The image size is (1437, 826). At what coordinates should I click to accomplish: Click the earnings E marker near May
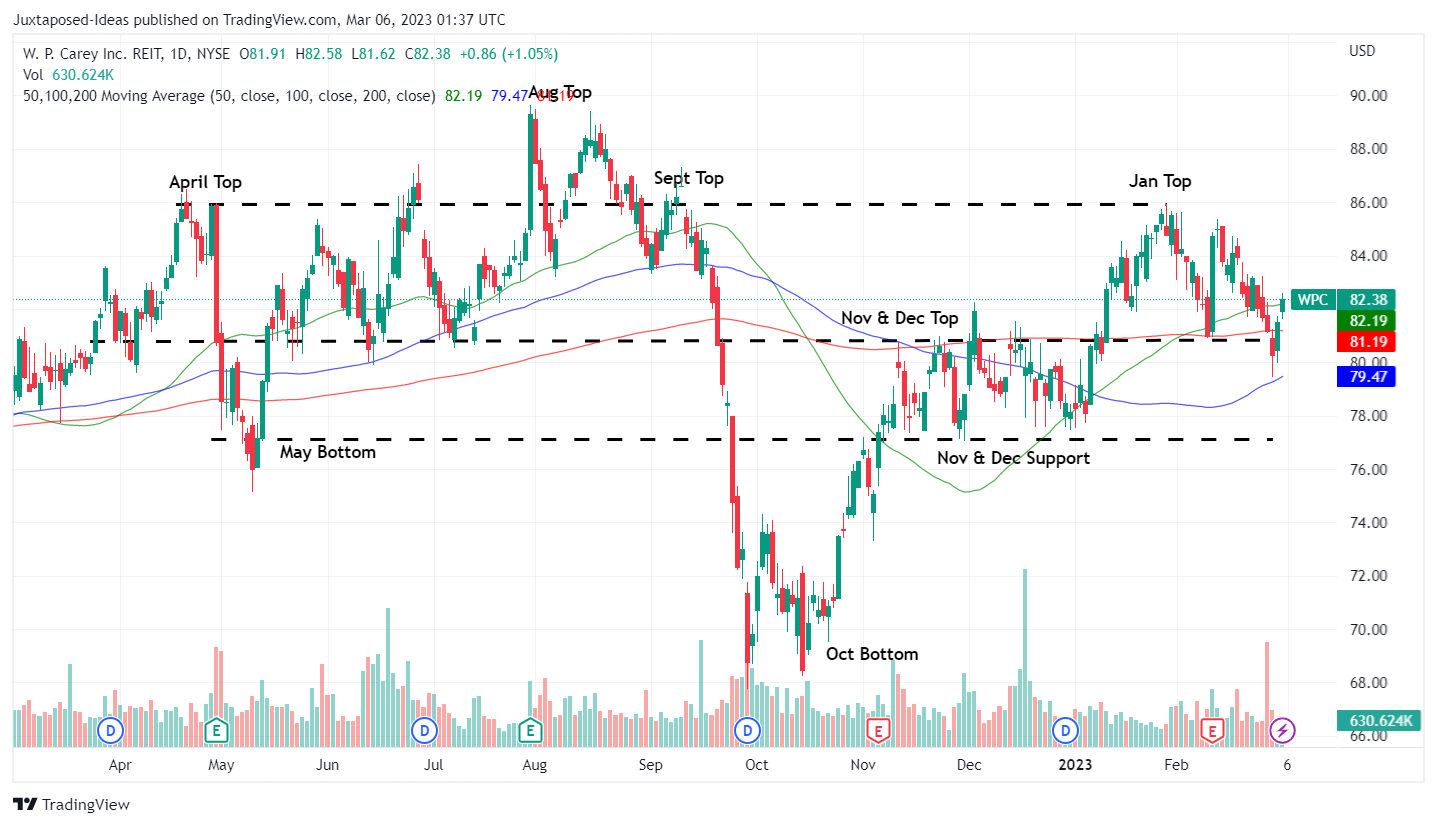tap(215, 731)
